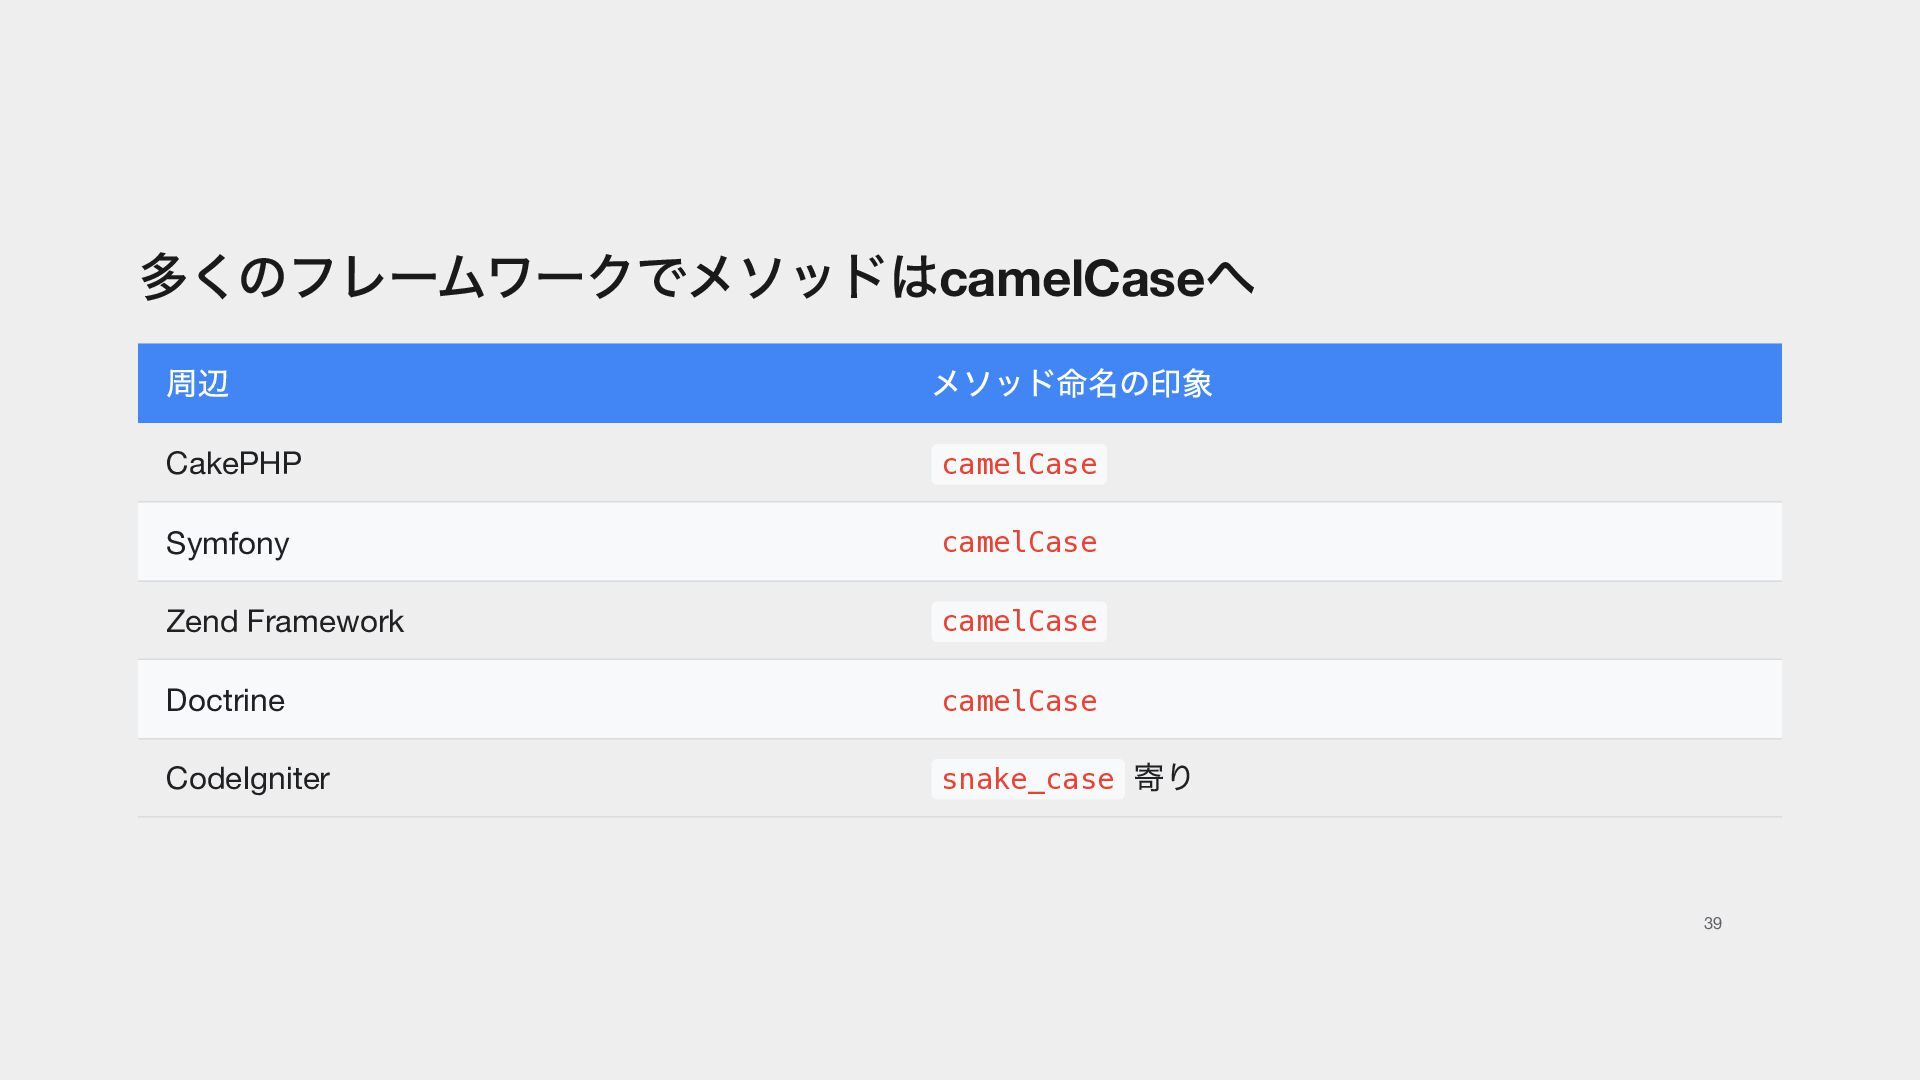Screen dimensions: 1920x1080
Task: Click the Doctrine row label
Action: [225, 700]
